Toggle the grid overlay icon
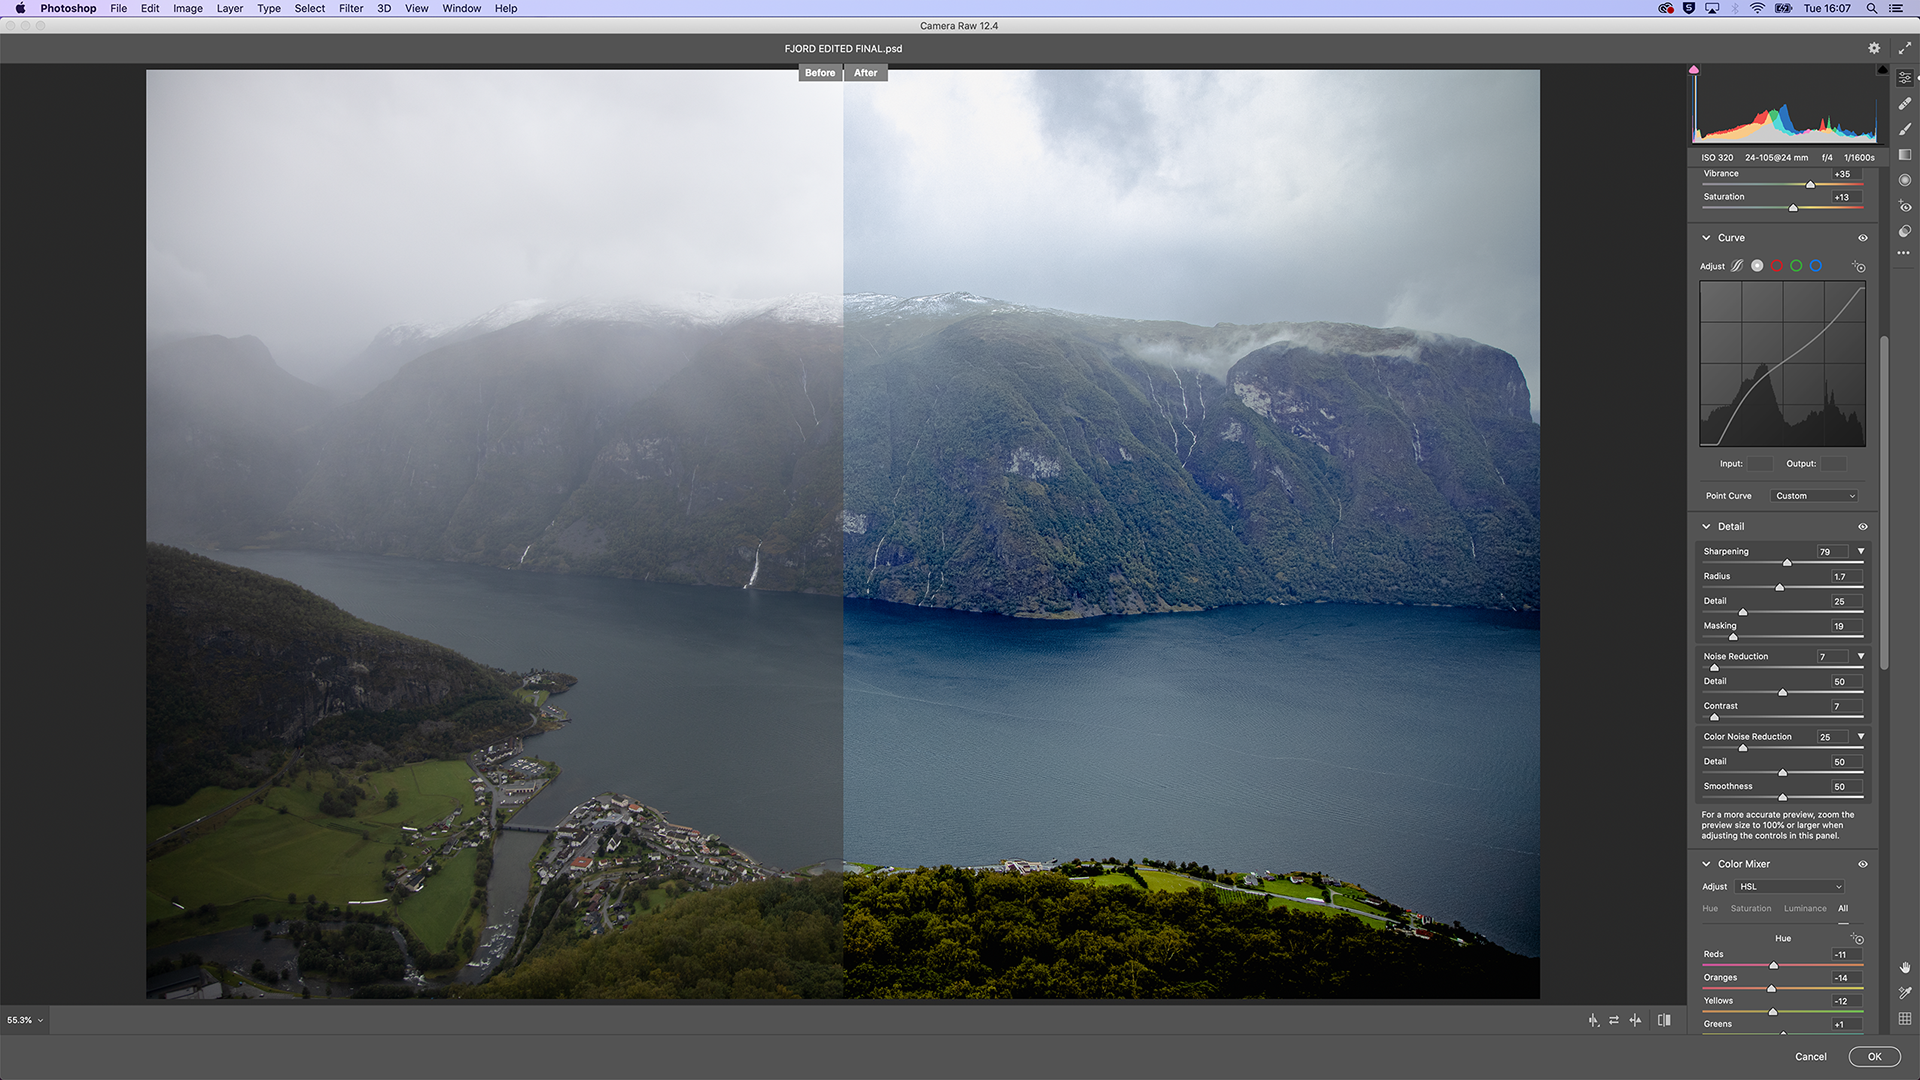 [1905, 1018]
